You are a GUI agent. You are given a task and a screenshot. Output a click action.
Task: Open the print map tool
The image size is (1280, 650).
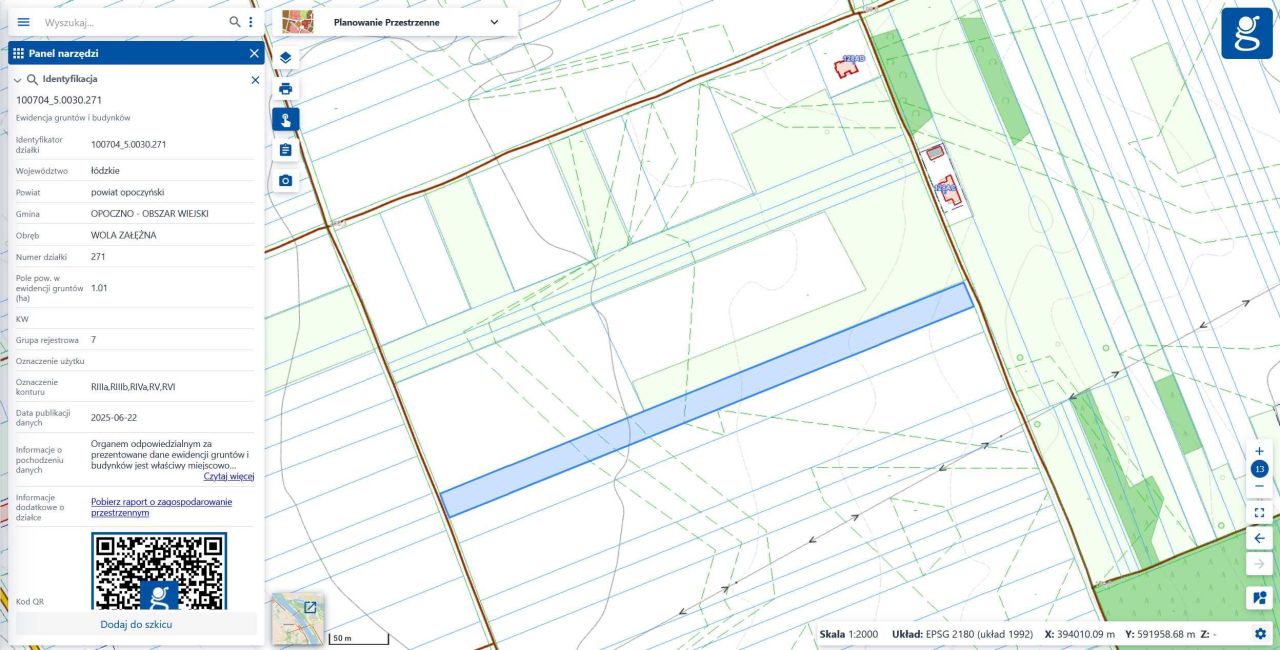285,88
